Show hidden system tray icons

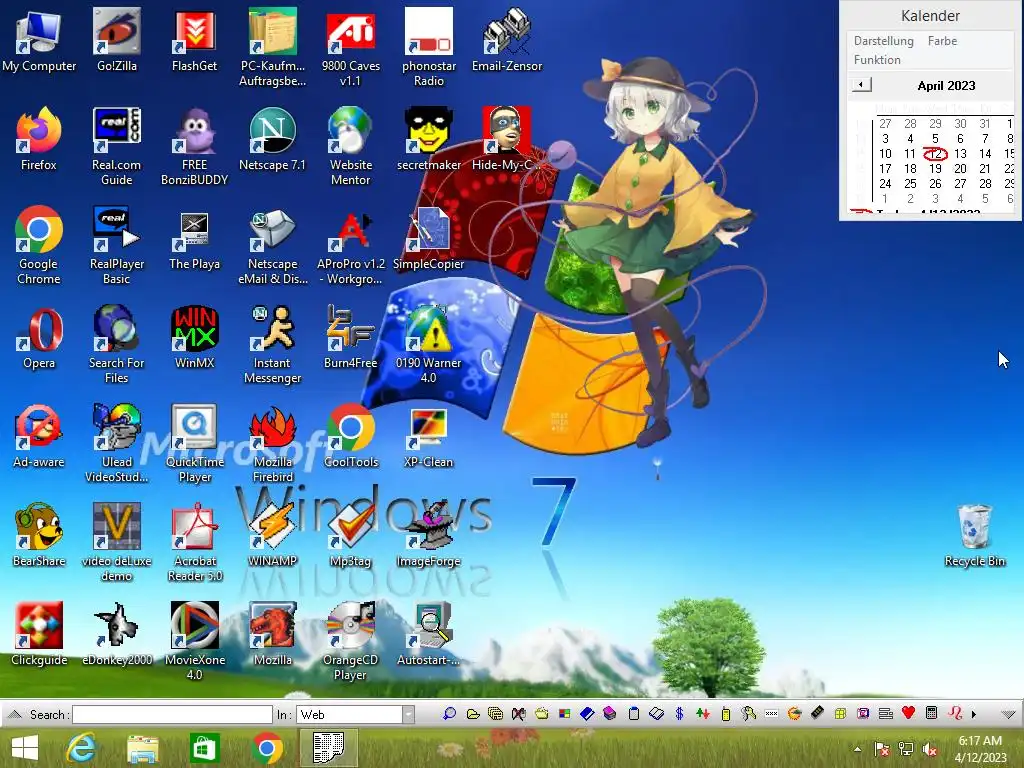pyautogui.click(x=857, y=749)
